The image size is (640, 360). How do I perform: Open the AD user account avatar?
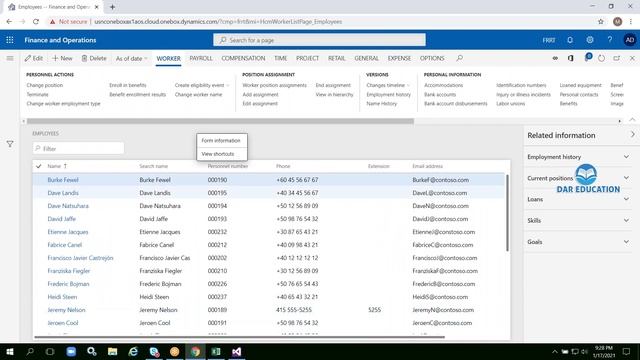(x=630, y=40)
